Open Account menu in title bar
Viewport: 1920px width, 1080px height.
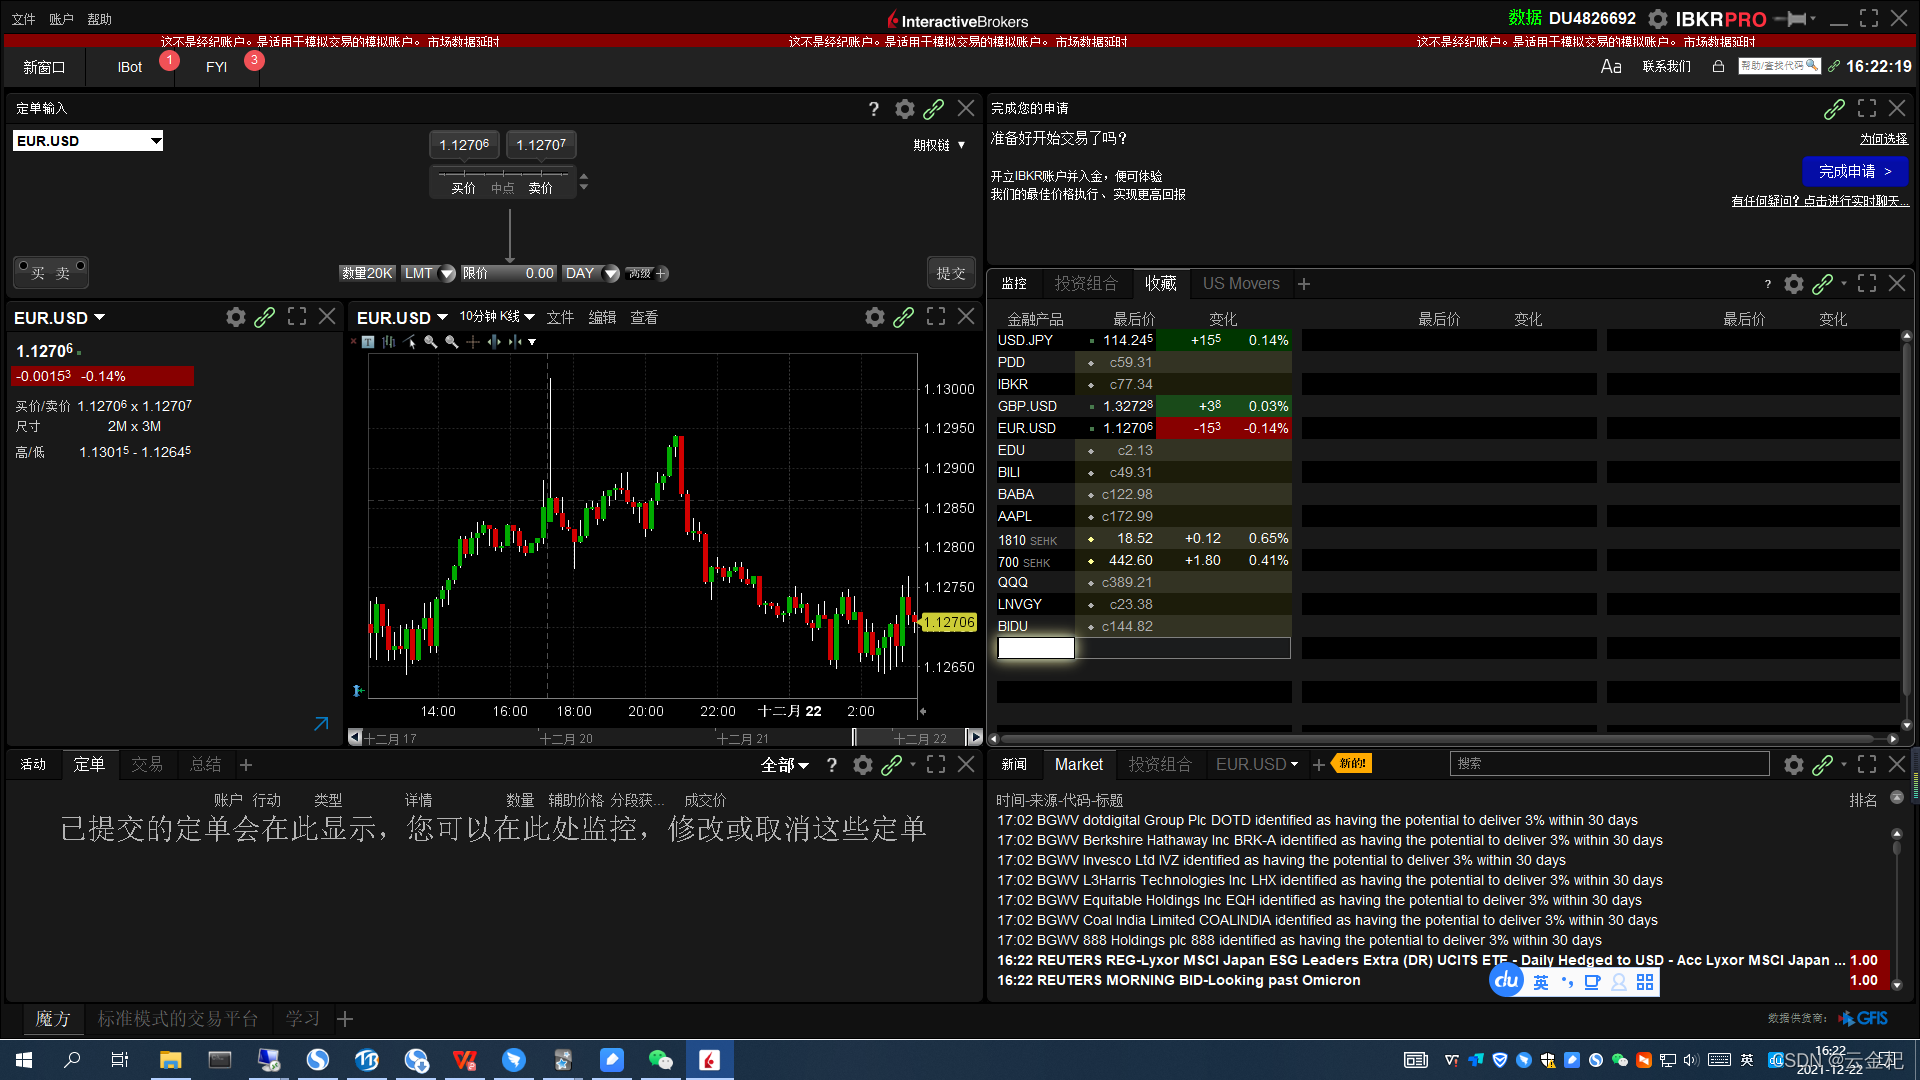pos(61,19)
